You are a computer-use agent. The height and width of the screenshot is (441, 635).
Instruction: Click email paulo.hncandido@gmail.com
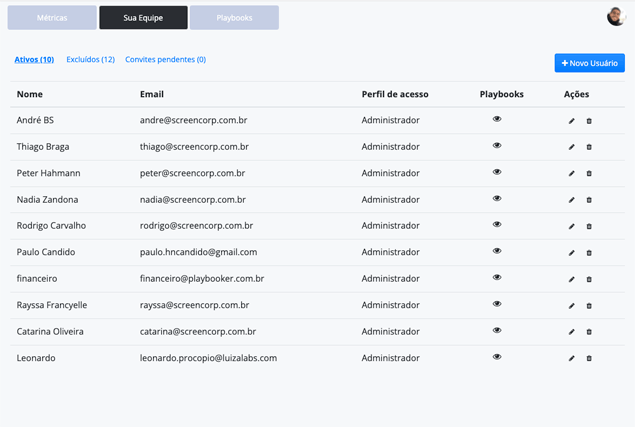tap(198, 252)
